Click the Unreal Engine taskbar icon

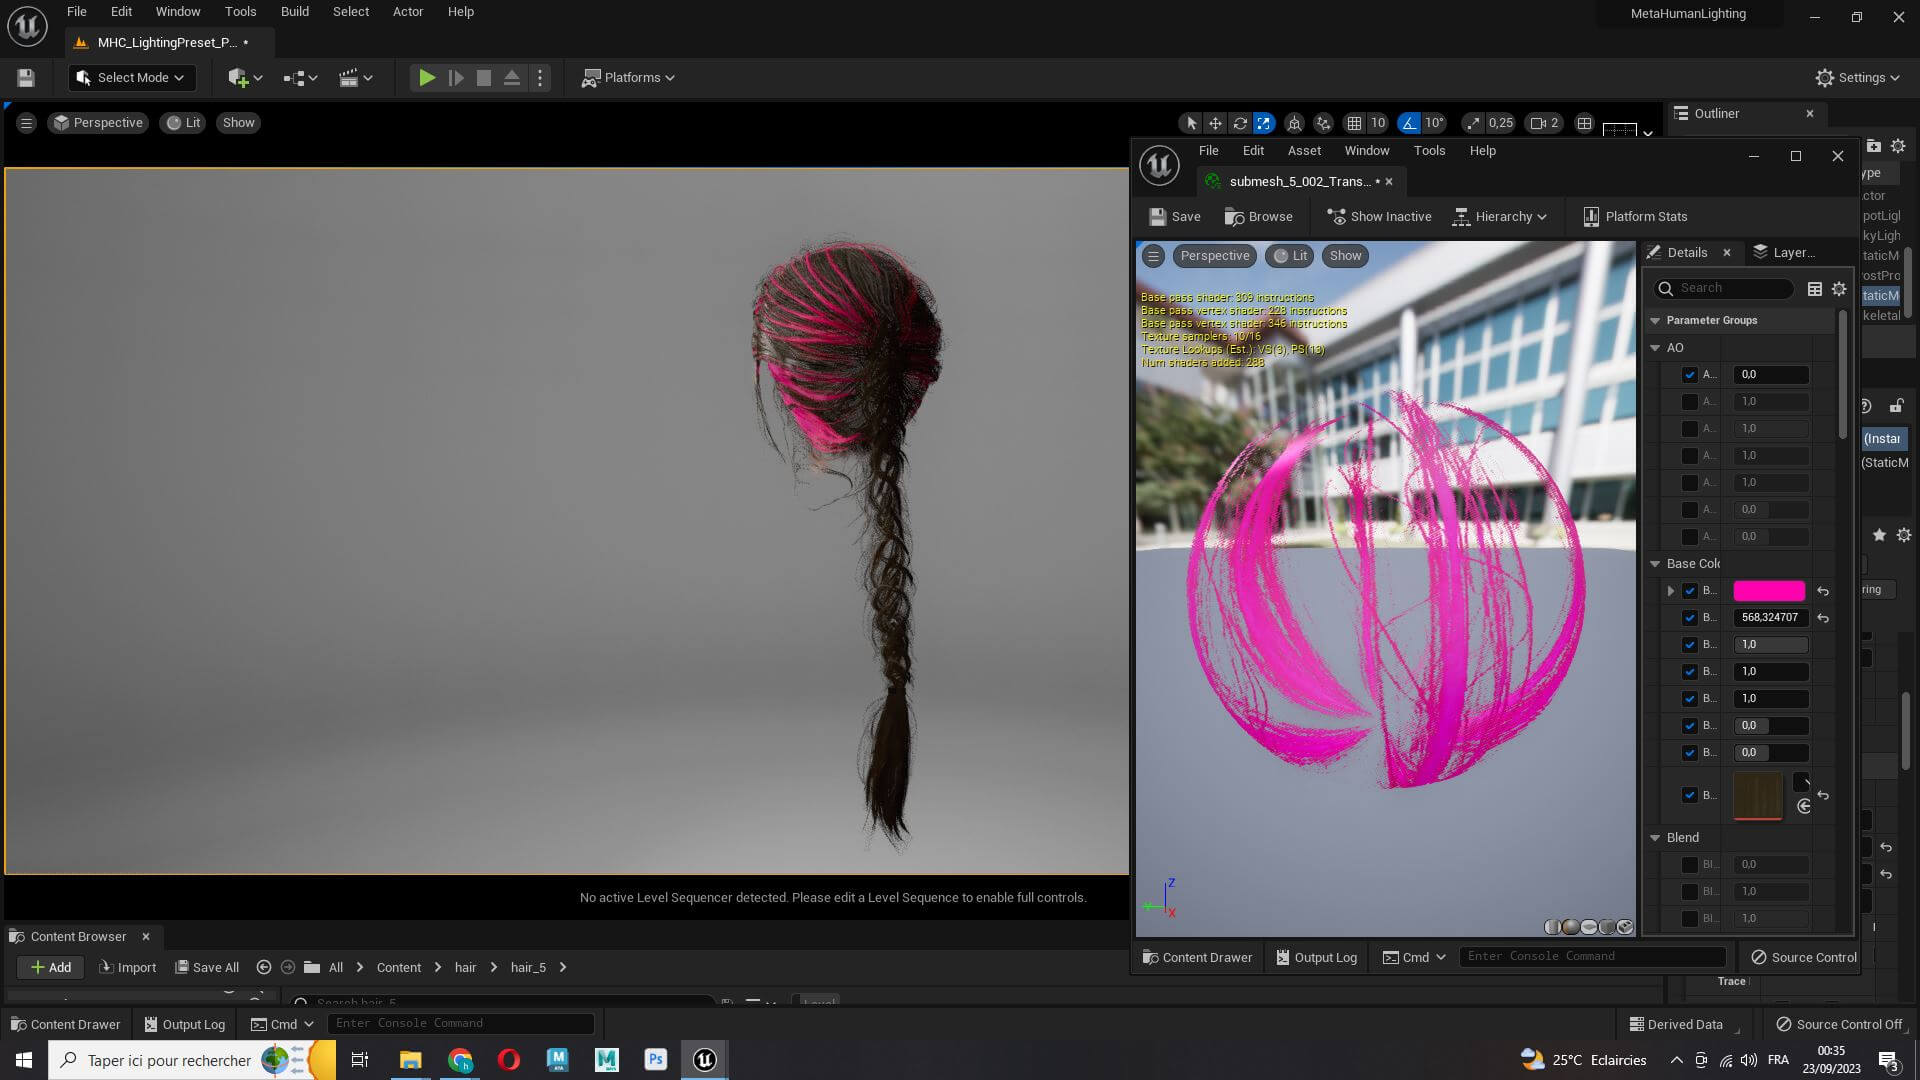point(704,1060)
